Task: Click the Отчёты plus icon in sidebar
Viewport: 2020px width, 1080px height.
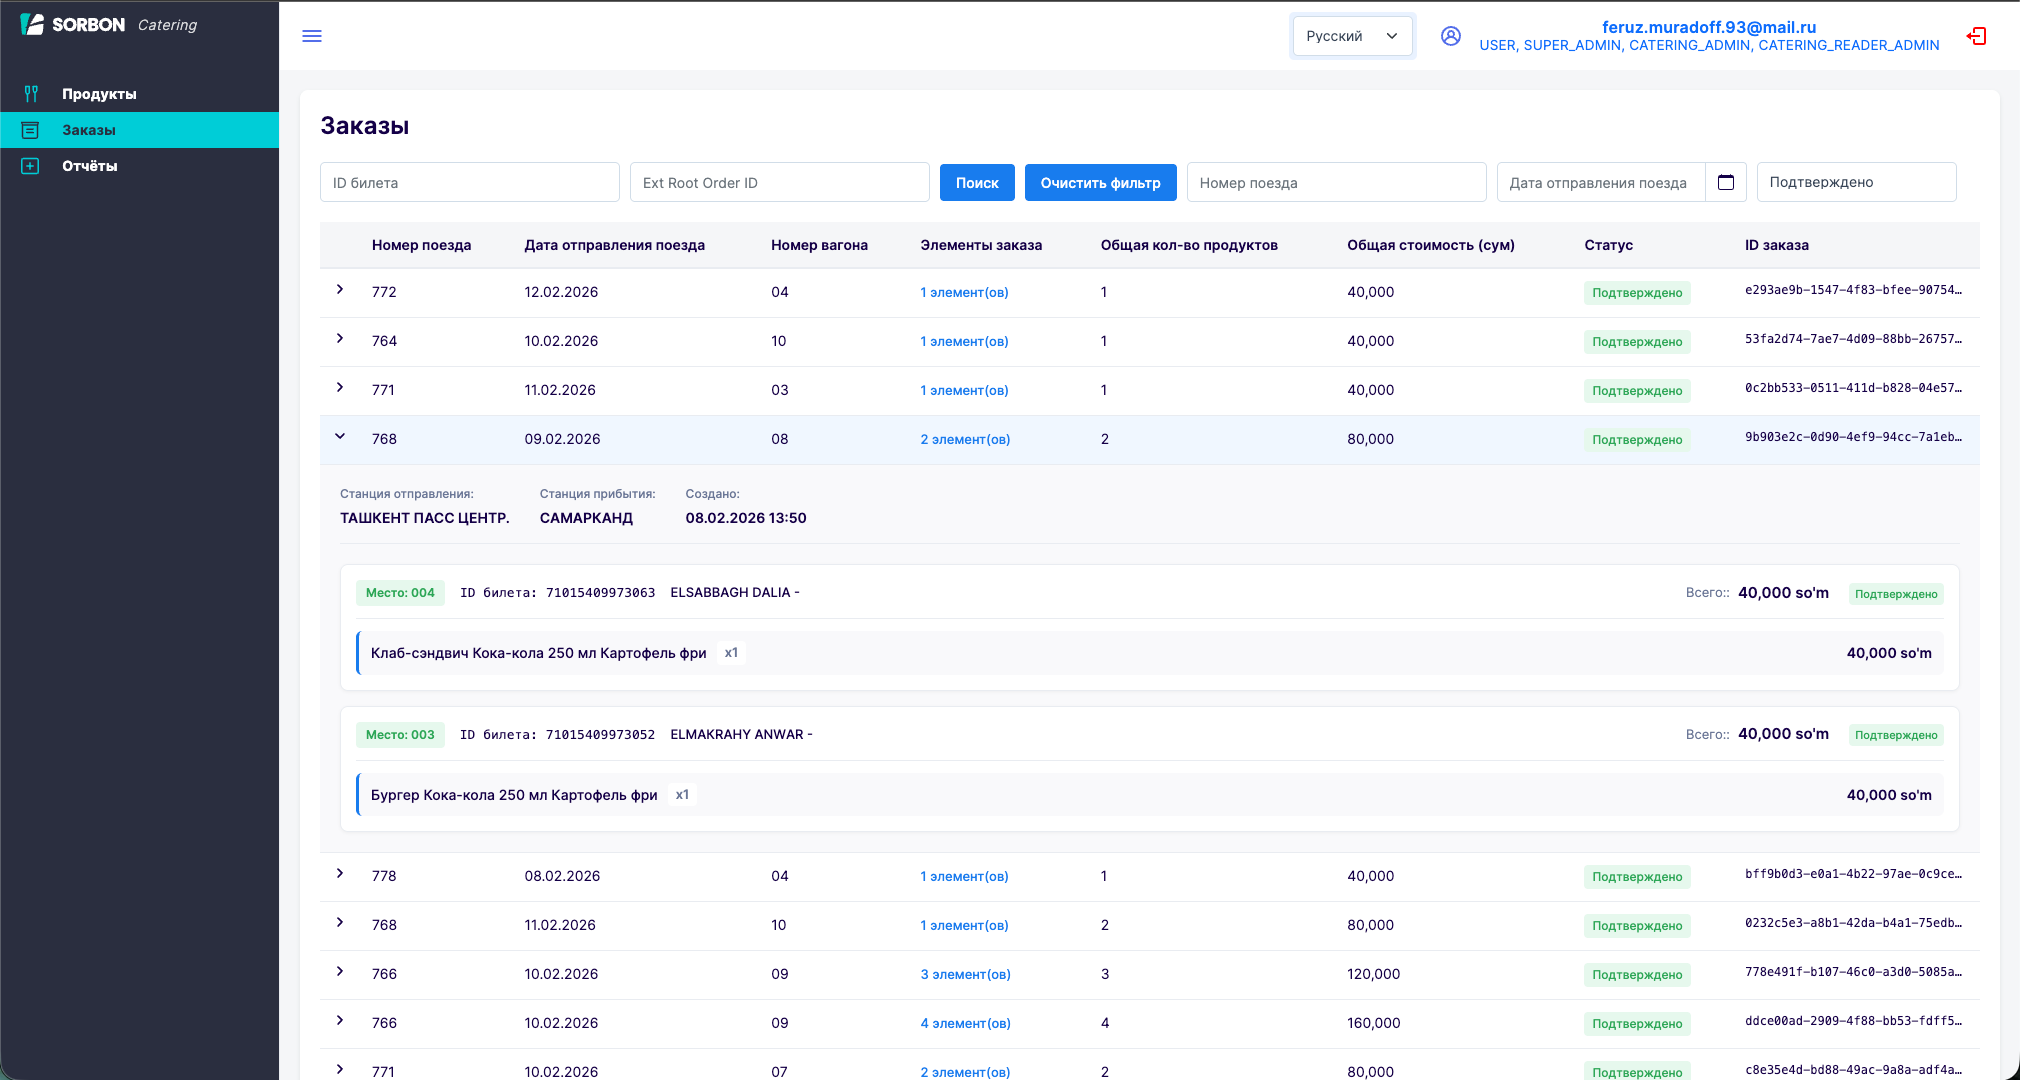Action: click(x=31, y=165)
